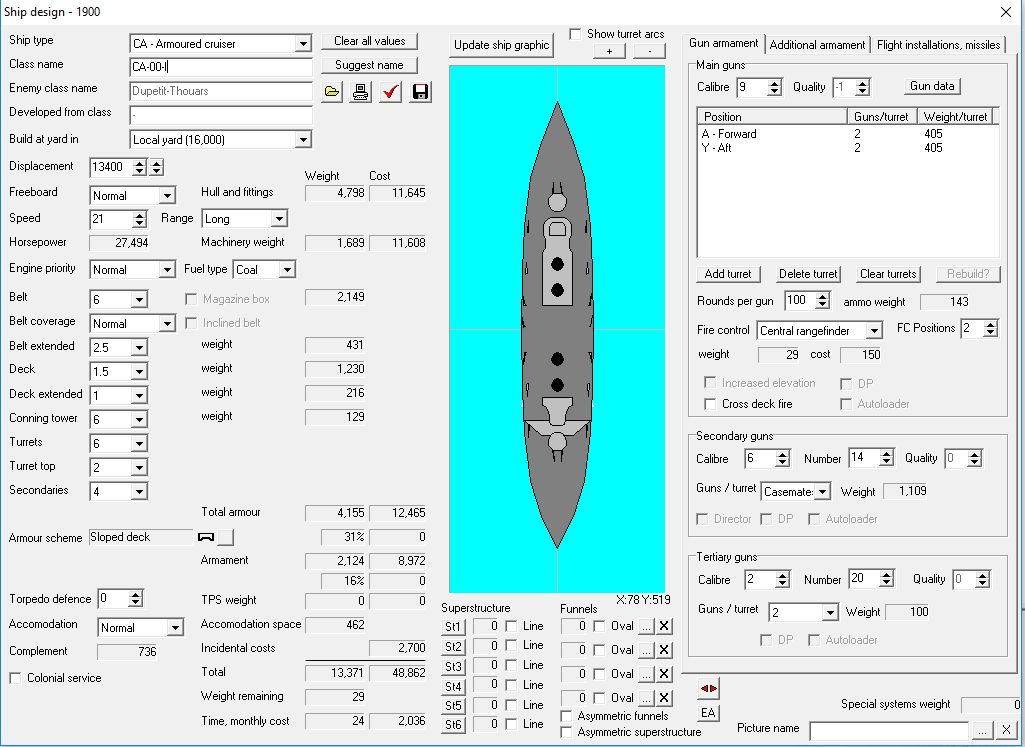The image size is (1025, 747).
Task: Open the Flight installations, missiles tab
Action: pos(938,45)
